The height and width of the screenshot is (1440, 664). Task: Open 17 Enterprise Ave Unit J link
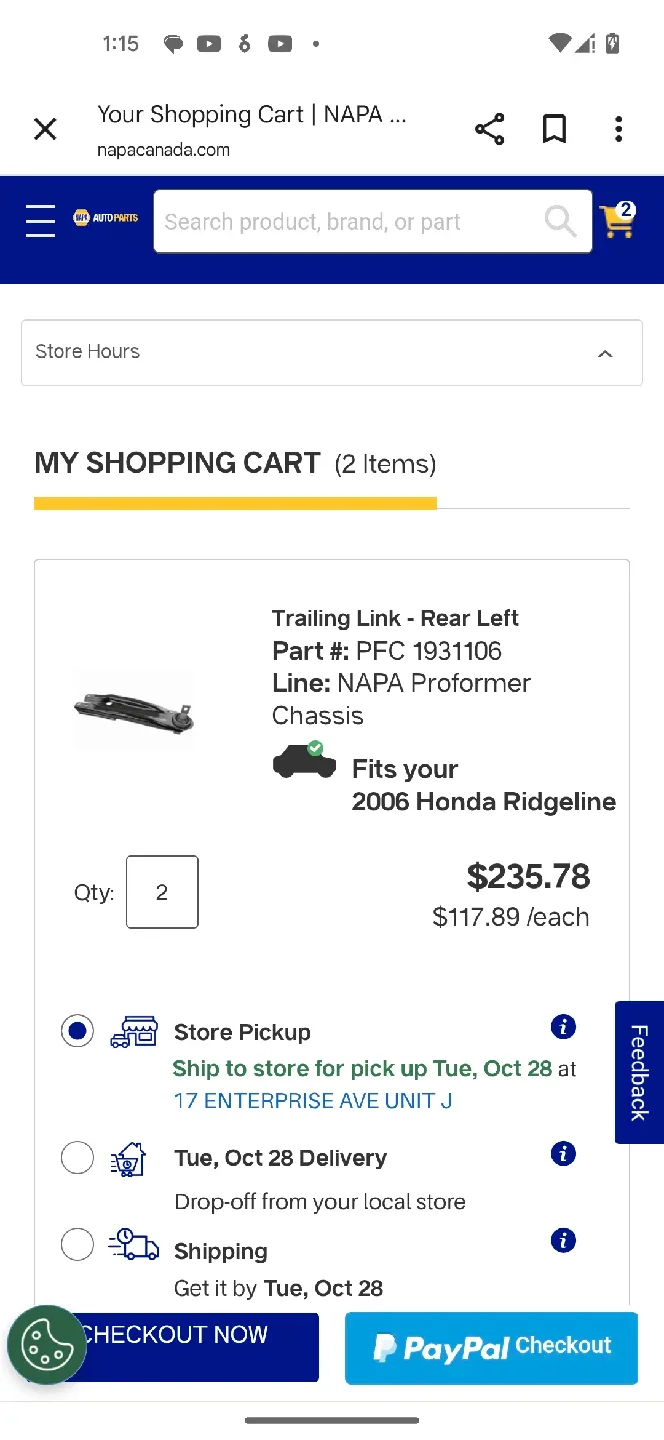(x=312, y=1100)
